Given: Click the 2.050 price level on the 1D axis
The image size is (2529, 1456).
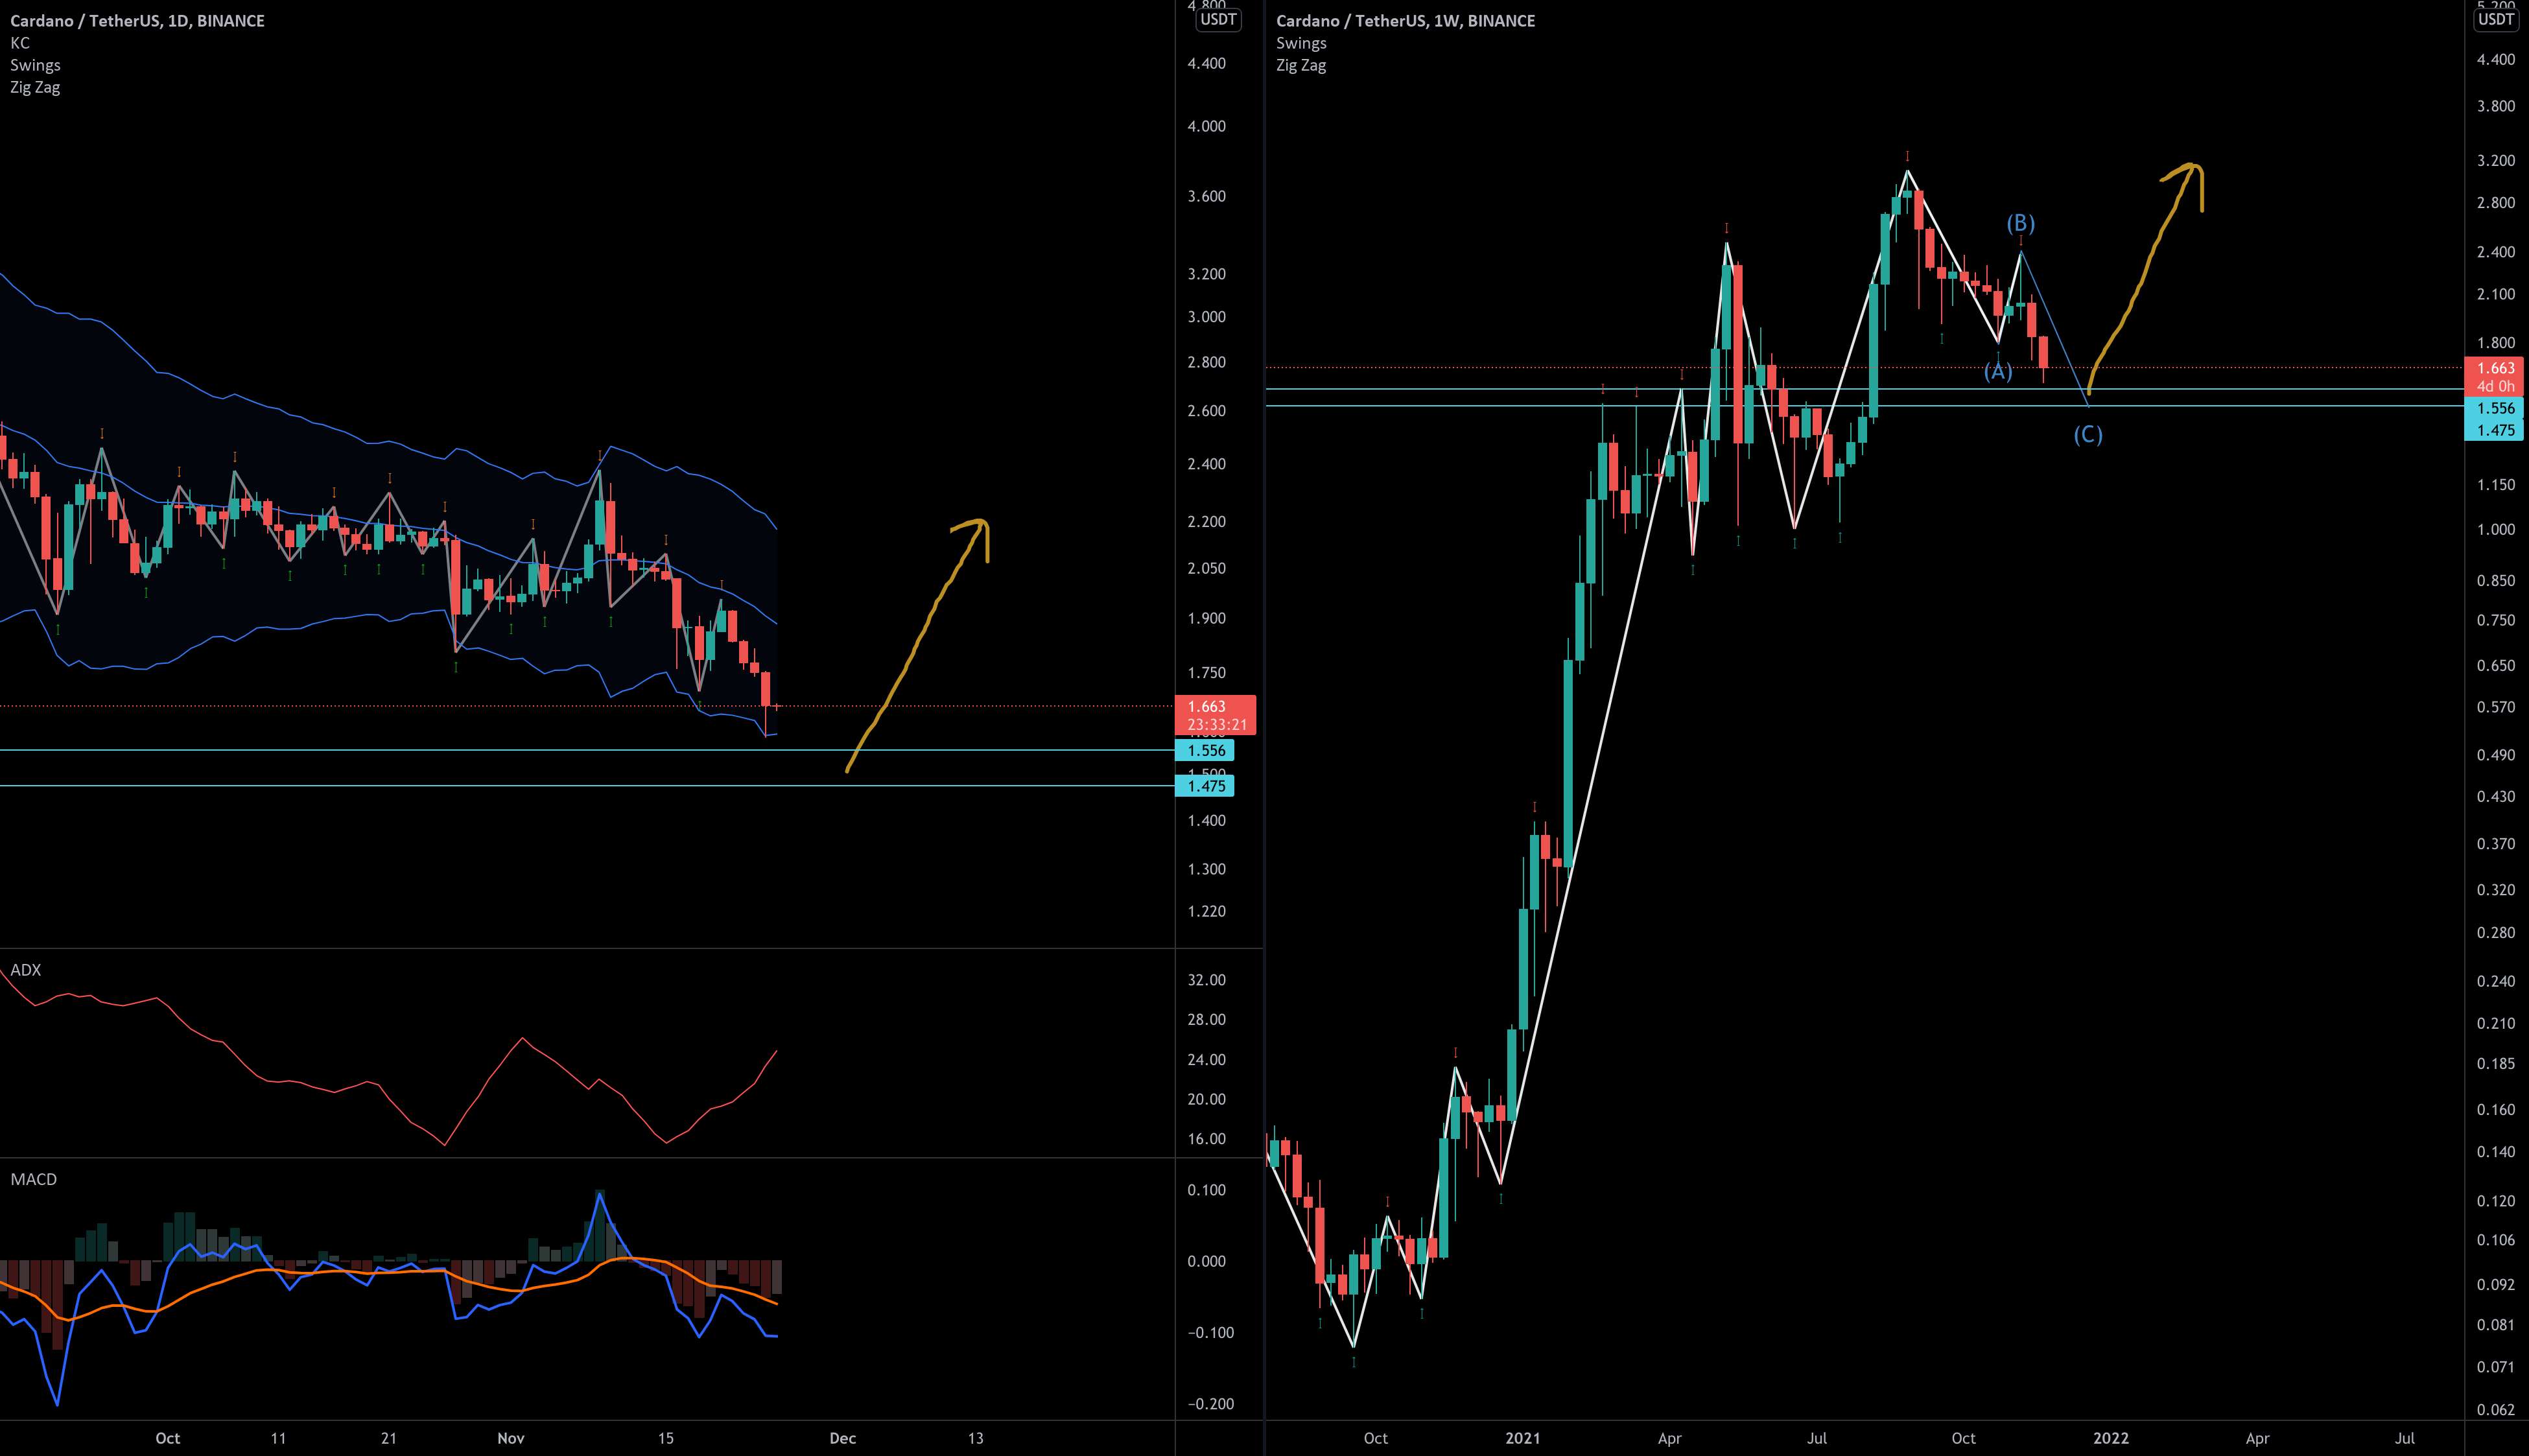Looking at the screenshot, I should click(1206, 568).
